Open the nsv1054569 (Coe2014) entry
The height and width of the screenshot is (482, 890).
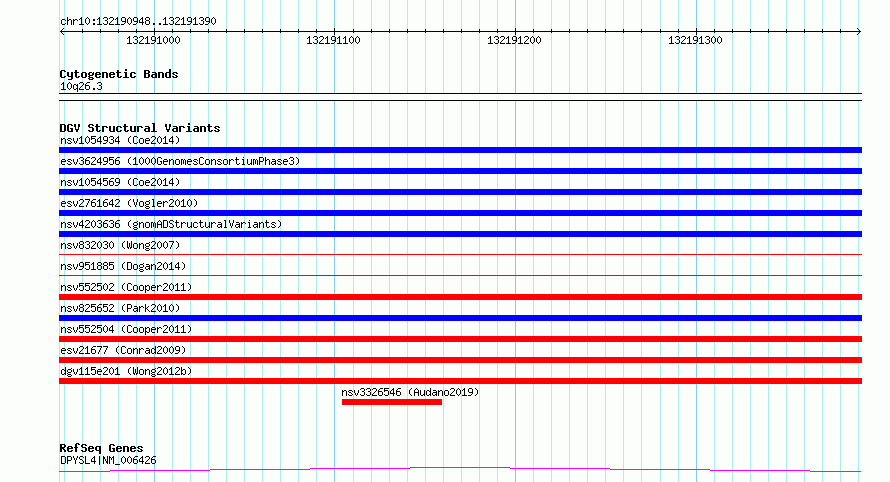(x=120, y=182)
